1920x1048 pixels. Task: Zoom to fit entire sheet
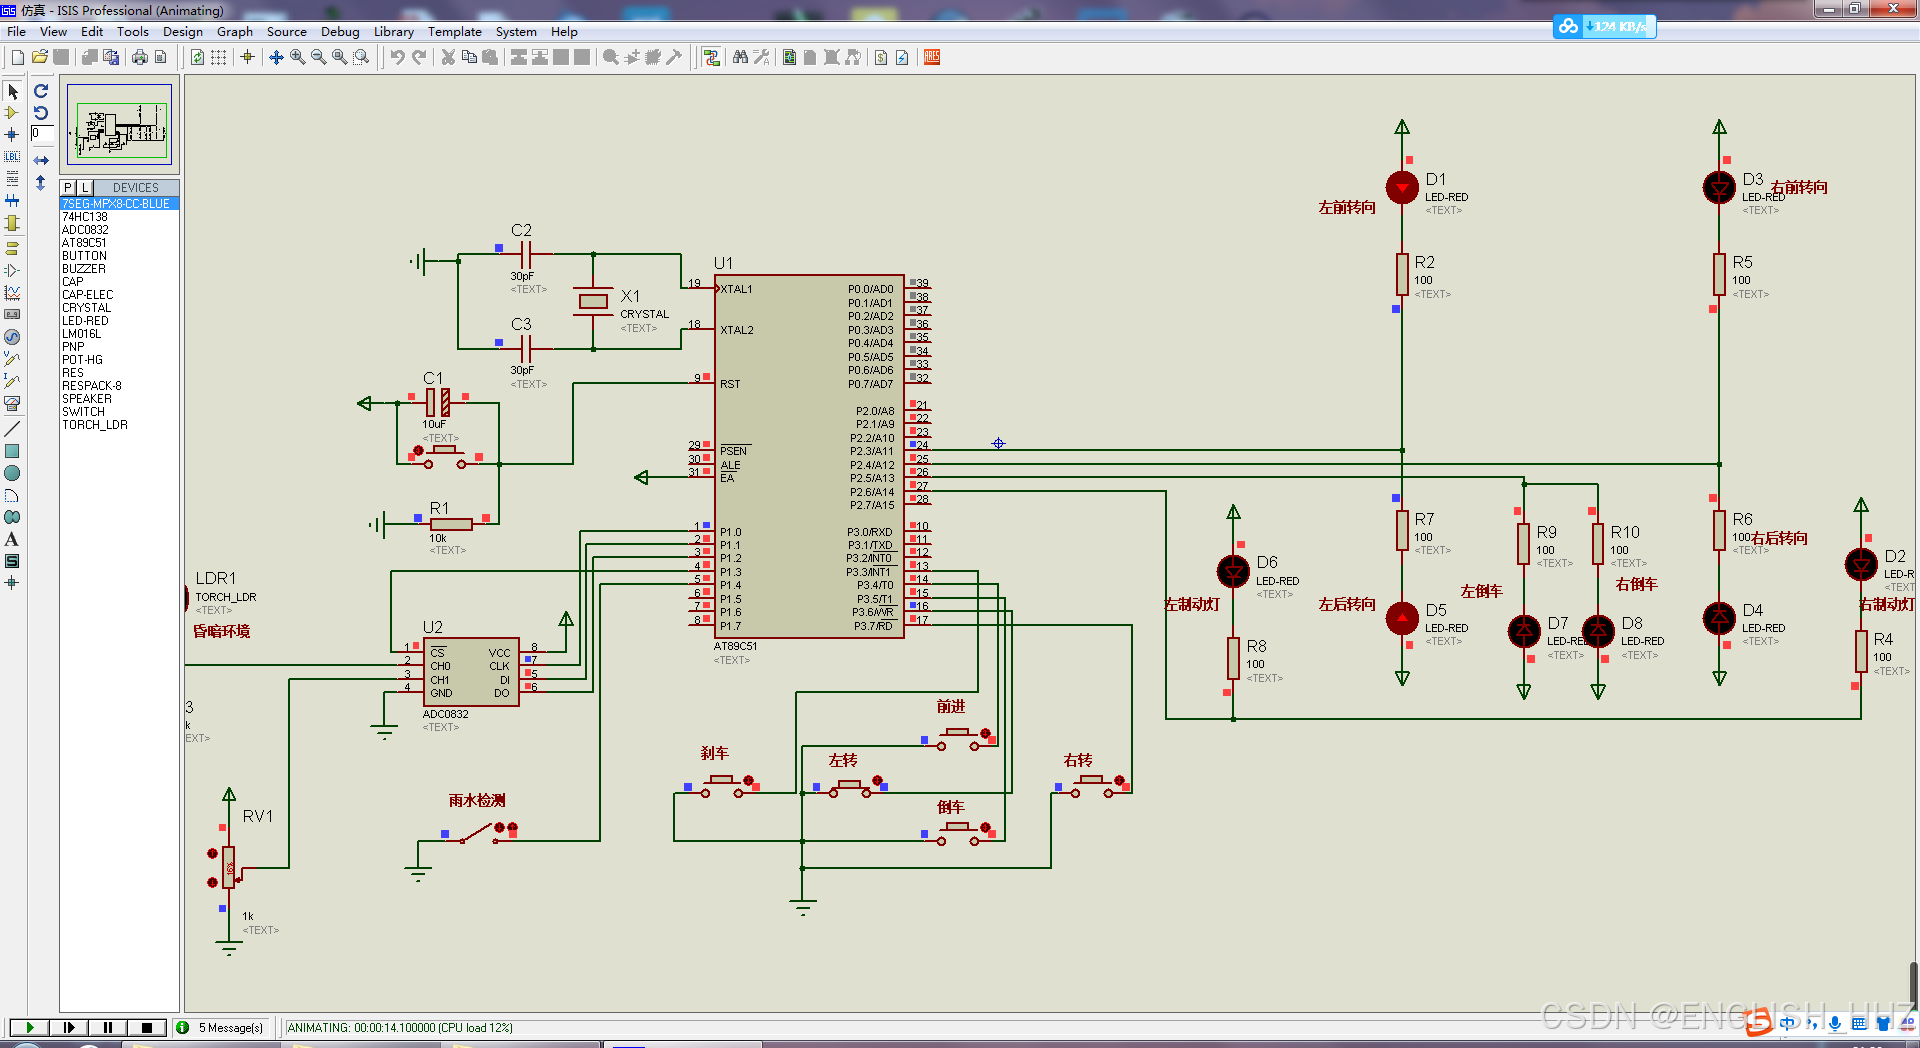(340, 57)
